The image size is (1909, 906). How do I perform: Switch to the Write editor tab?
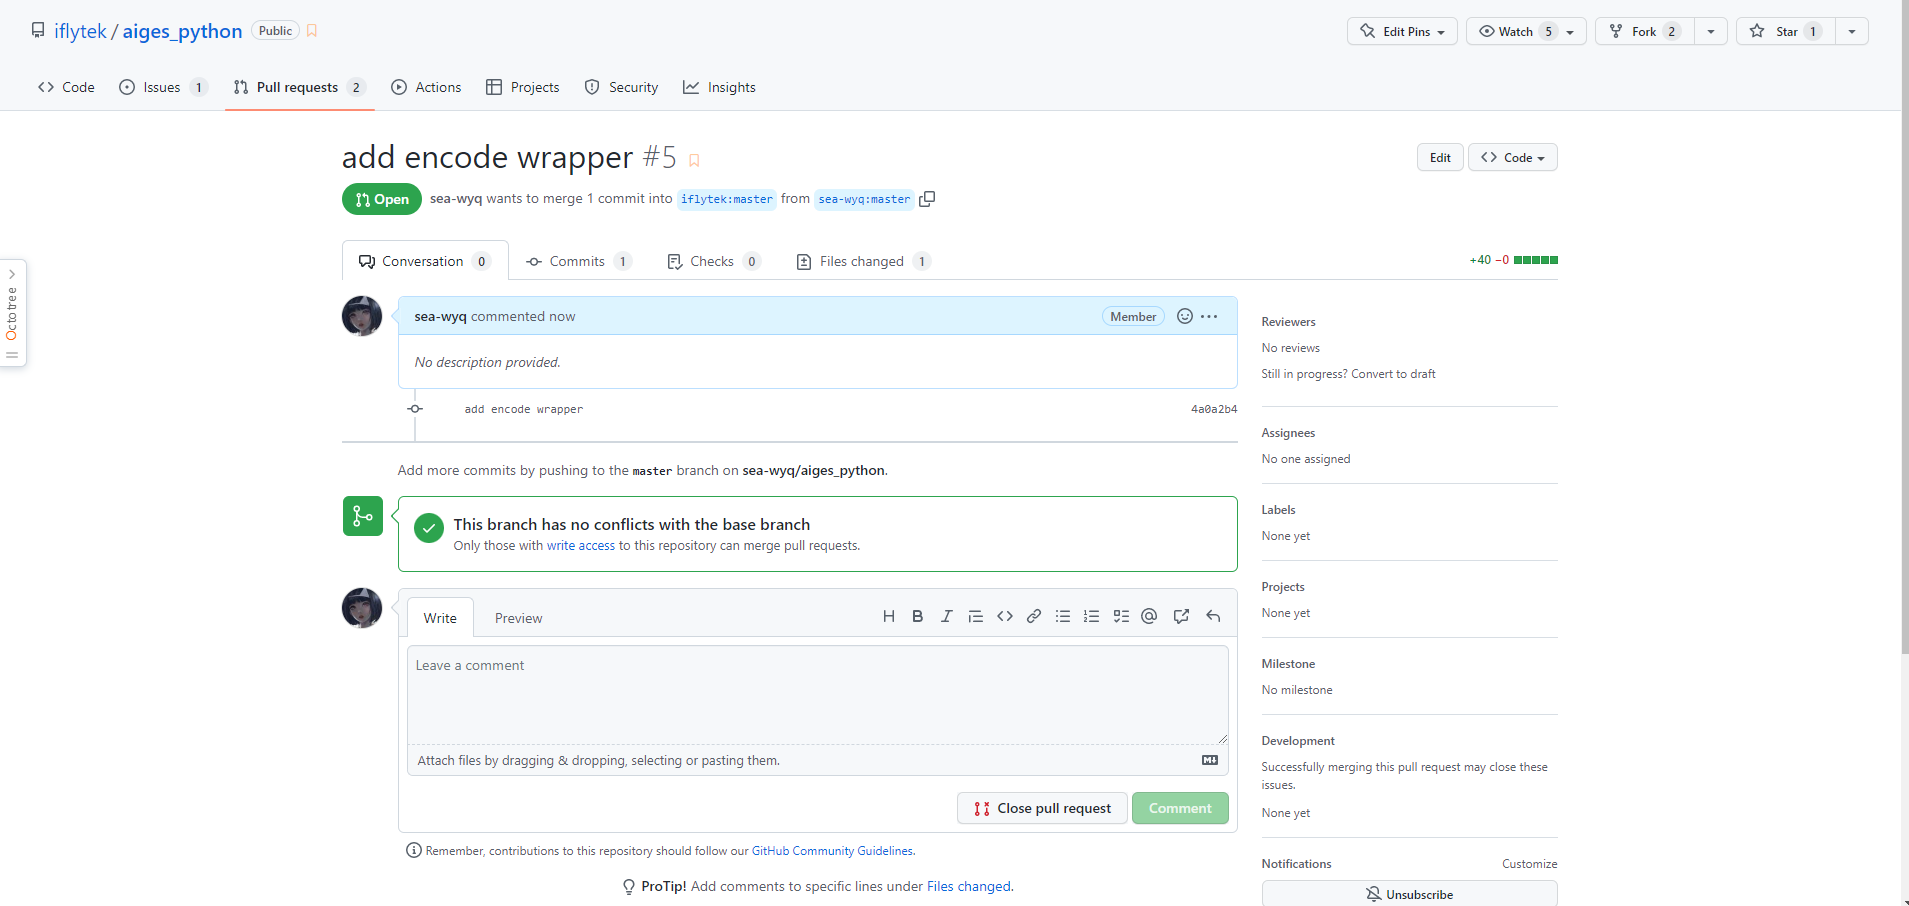coord(440,617)
